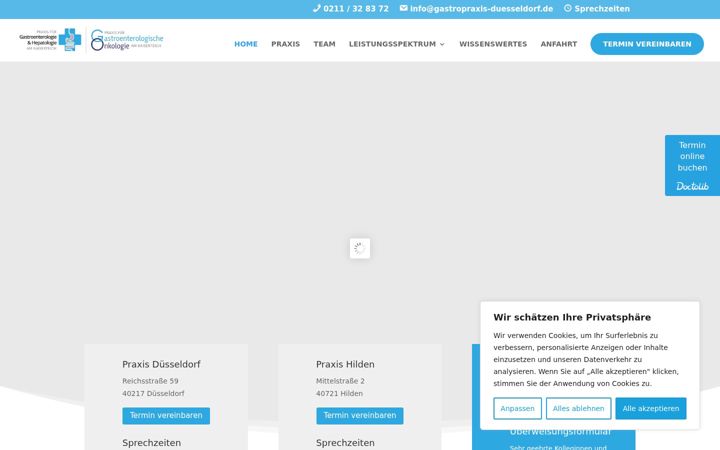Open the Gastroenterologische Onkologie logo
Screen dimensions: 720x450
point(127,40)
